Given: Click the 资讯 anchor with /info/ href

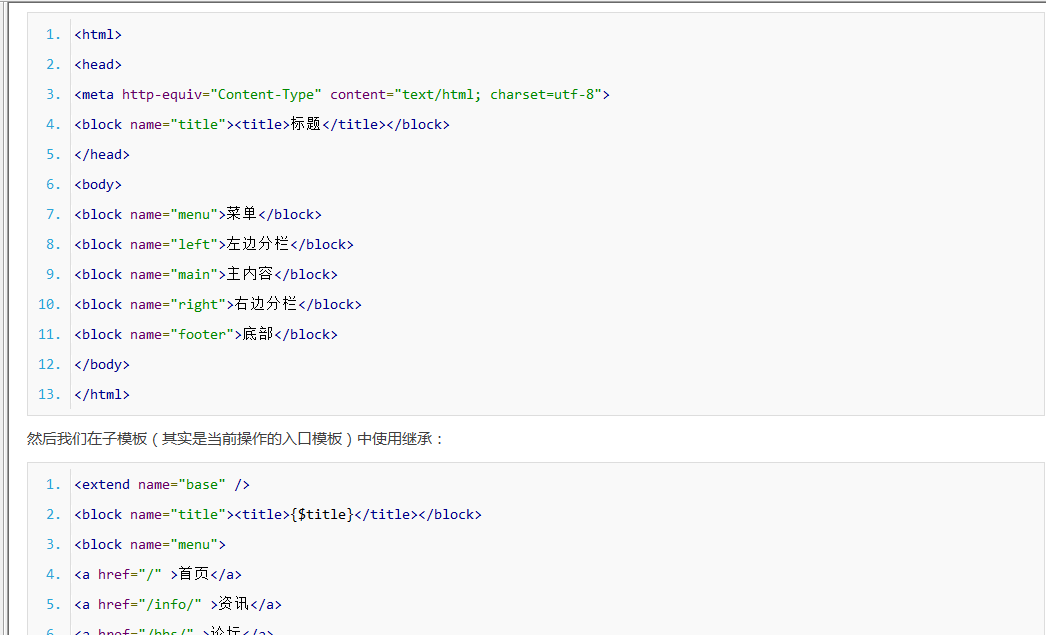Looking at the screenshot, I should [x=177, y=605].
